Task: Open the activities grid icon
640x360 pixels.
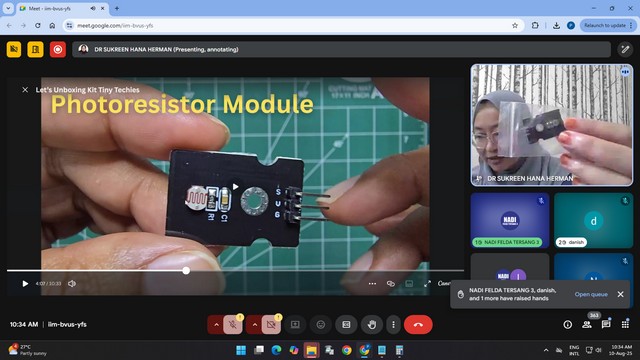Action: pyautogui.click(x=625, y=324)
